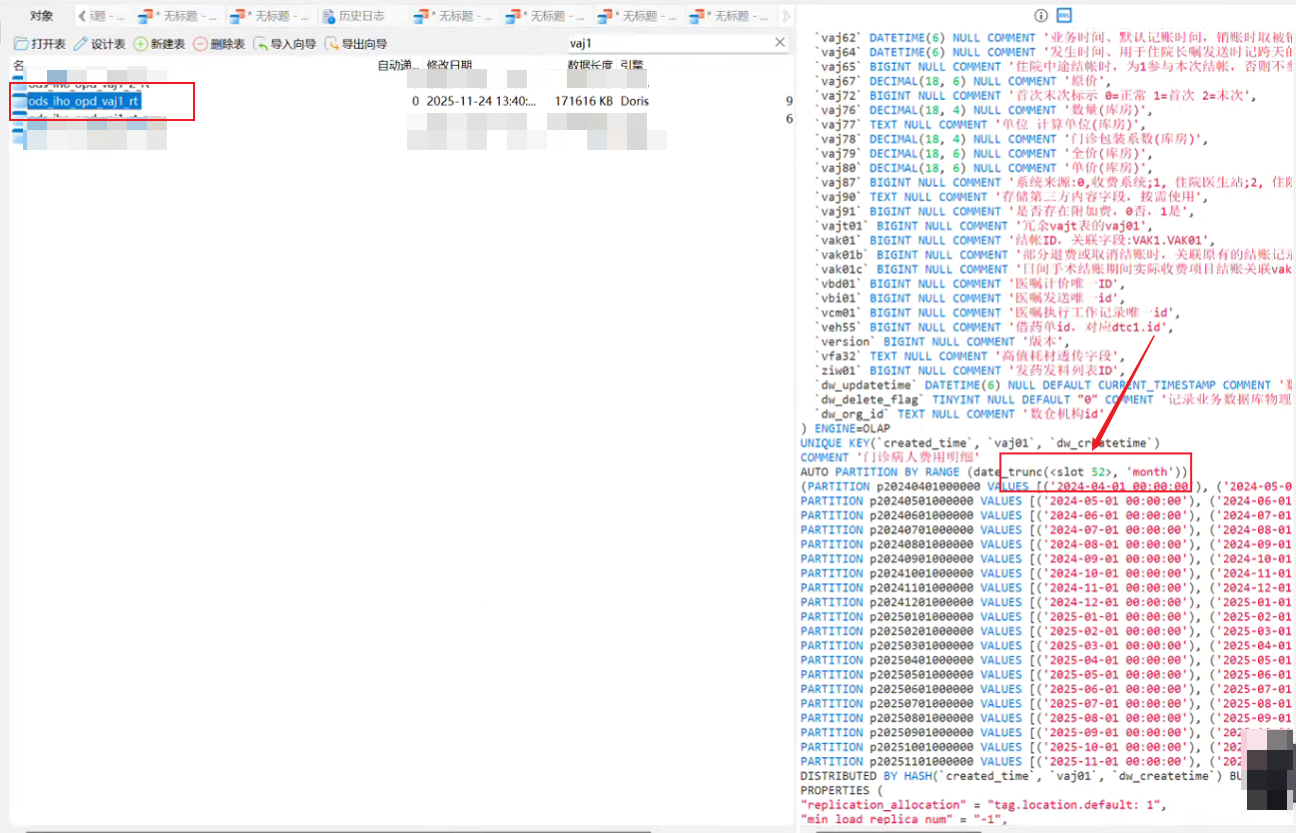The image size is (1296, 833).
Task: Open the 导出向导 (Export Wizard) icon
Action: 332,44
